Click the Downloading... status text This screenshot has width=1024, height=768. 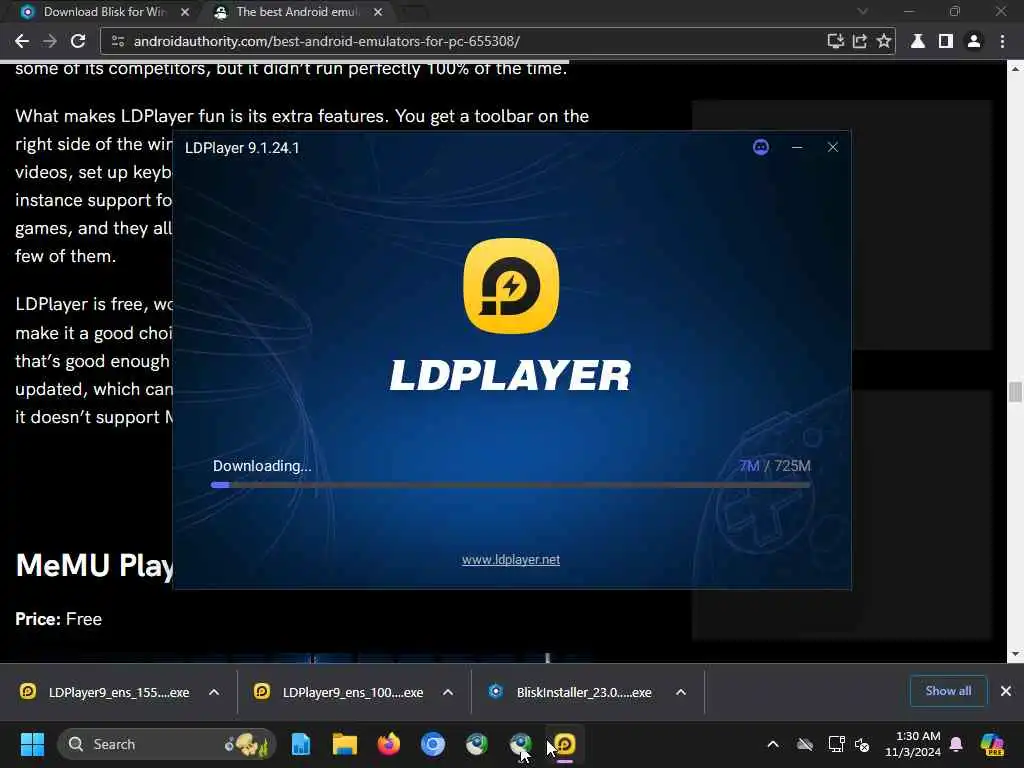point(262,466)
